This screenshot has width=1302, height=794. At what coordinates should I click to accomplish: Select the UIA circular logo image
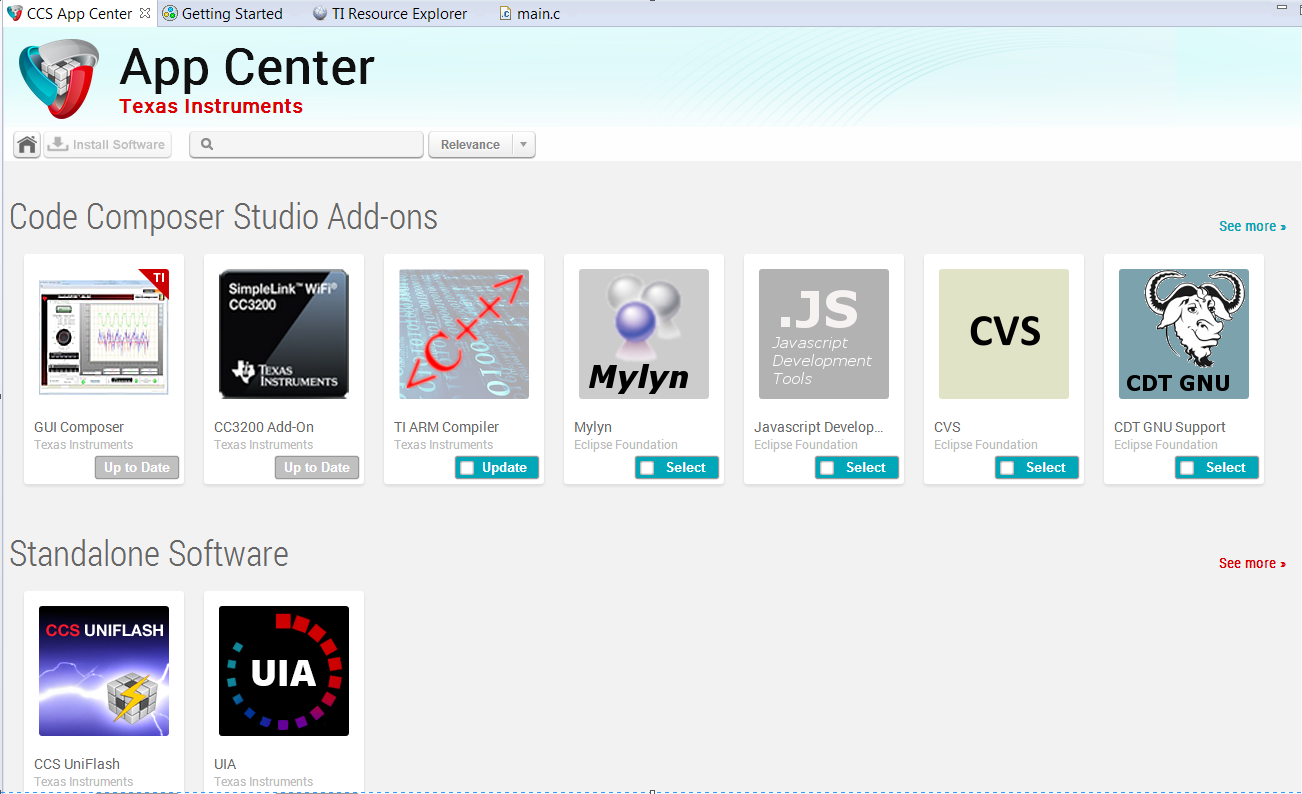coord(284,671)
